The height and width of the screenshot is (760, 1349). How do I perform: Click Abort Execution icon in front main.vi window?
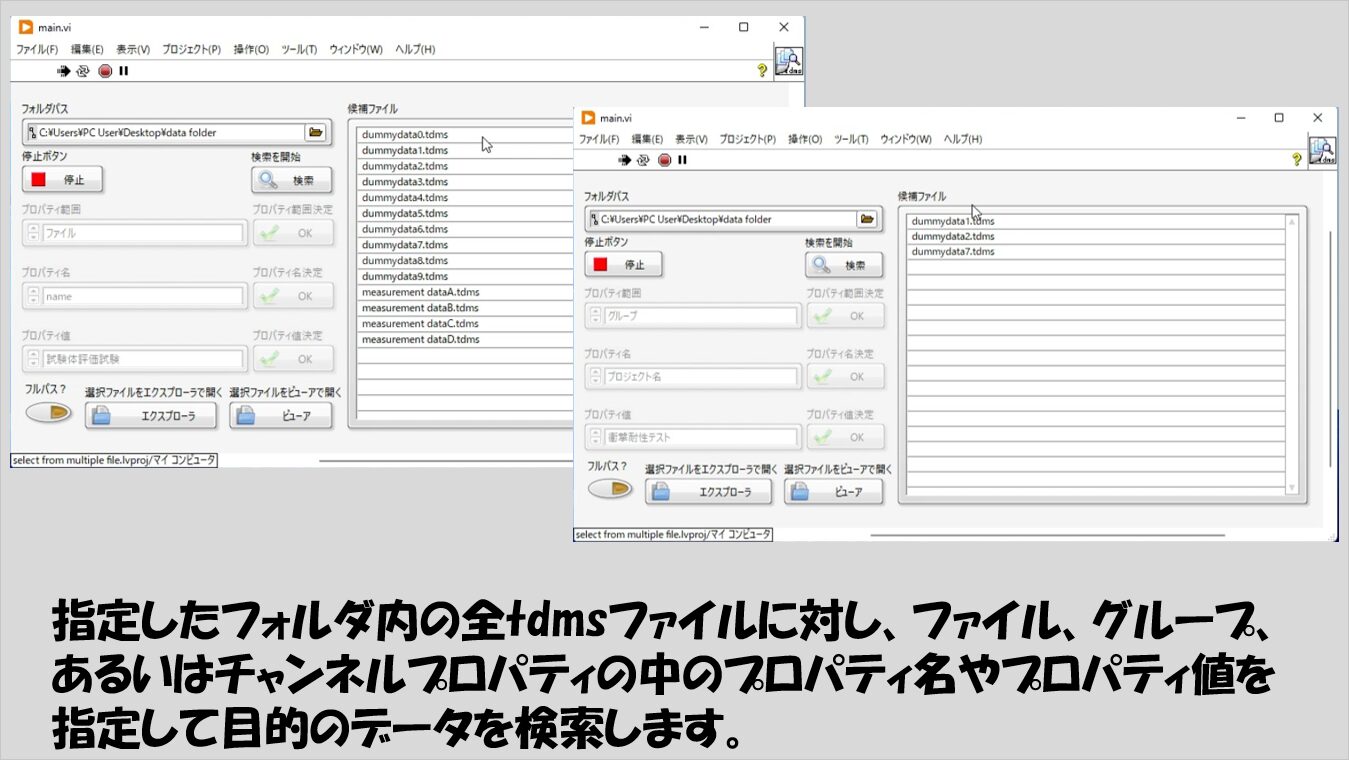click(665, 160)
